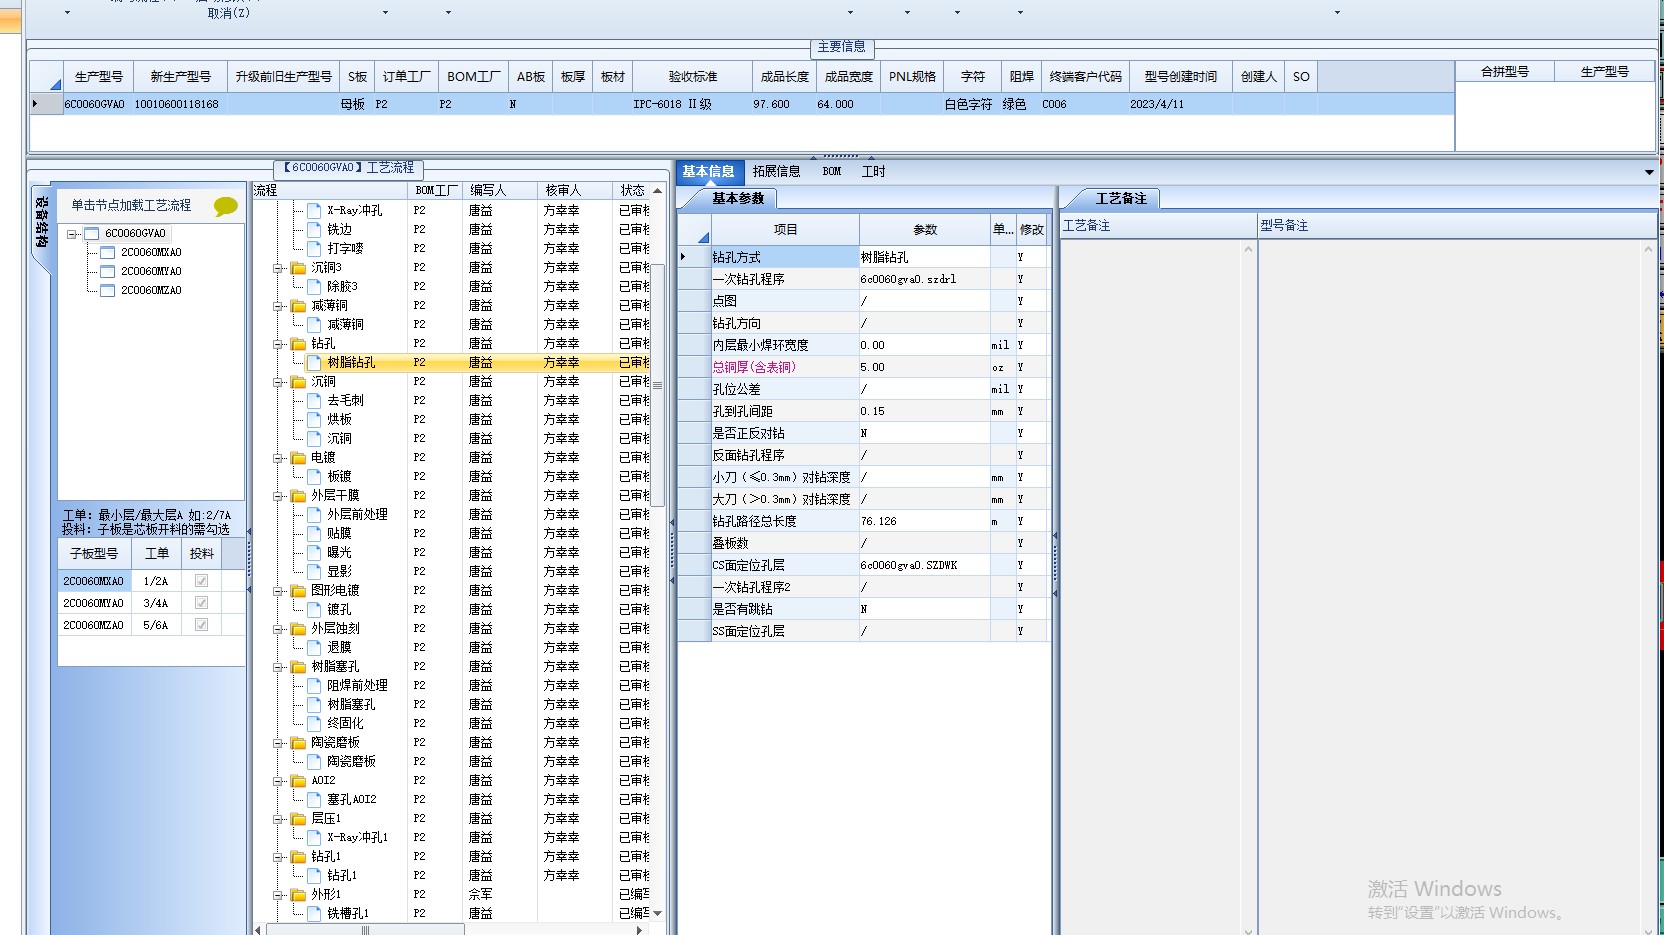The width and height of the screenshot is (1664, 935).
Task: Click the 6C0060GVA0 node window icon
Action: (x=92, y=234)
